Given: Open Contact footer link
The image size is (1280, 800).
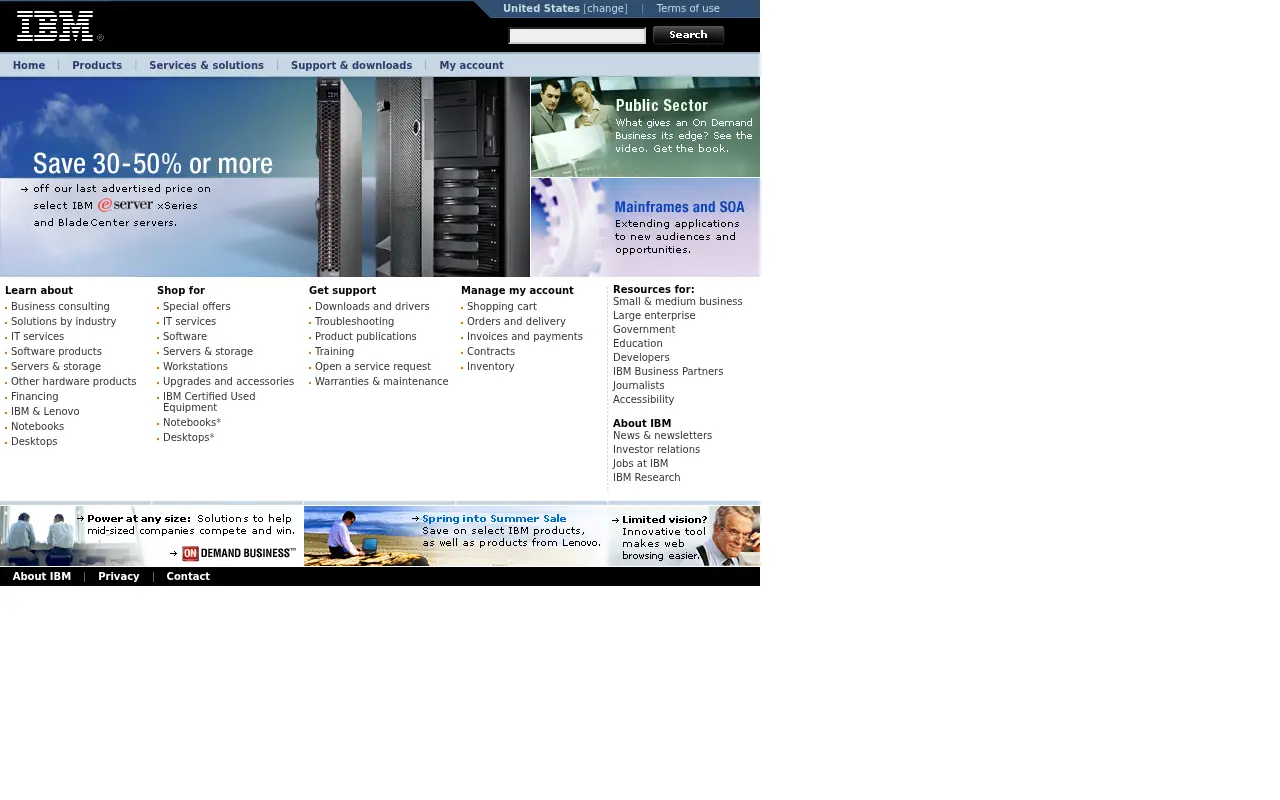Looking at the screenshot, I should tap(188, 577).
